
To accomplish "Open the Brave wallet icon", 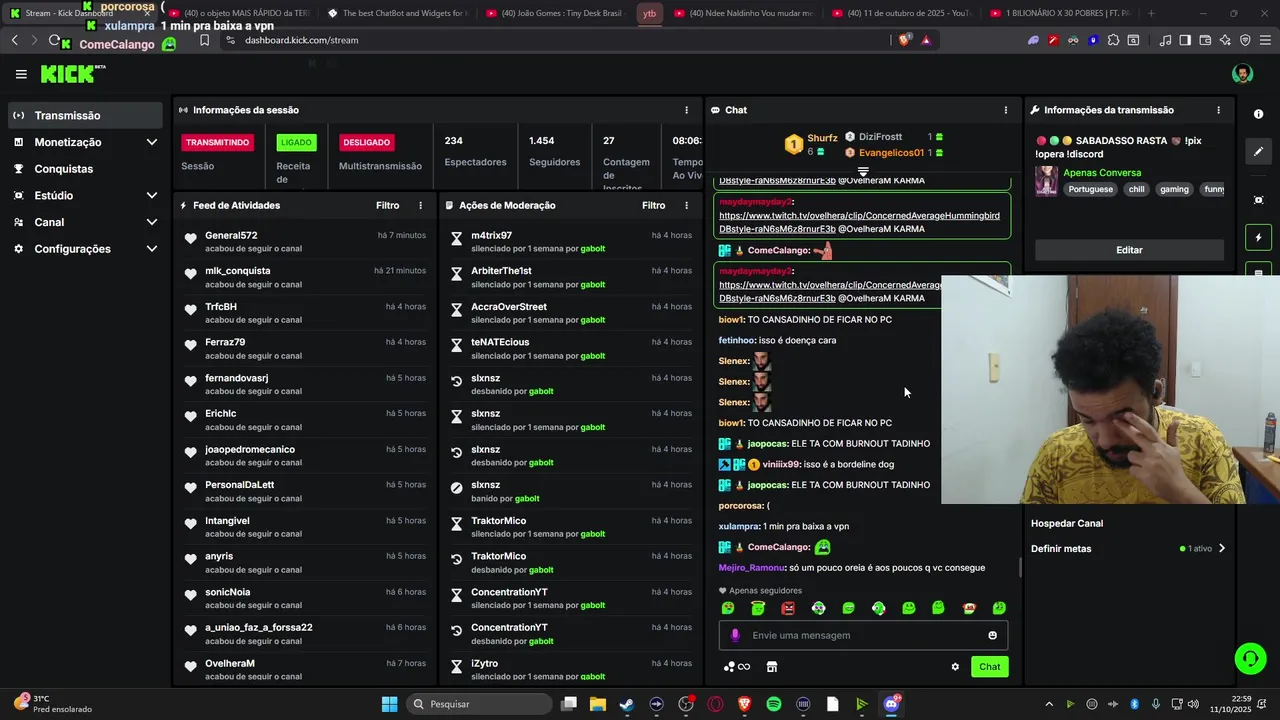I will pos(1206,40).
